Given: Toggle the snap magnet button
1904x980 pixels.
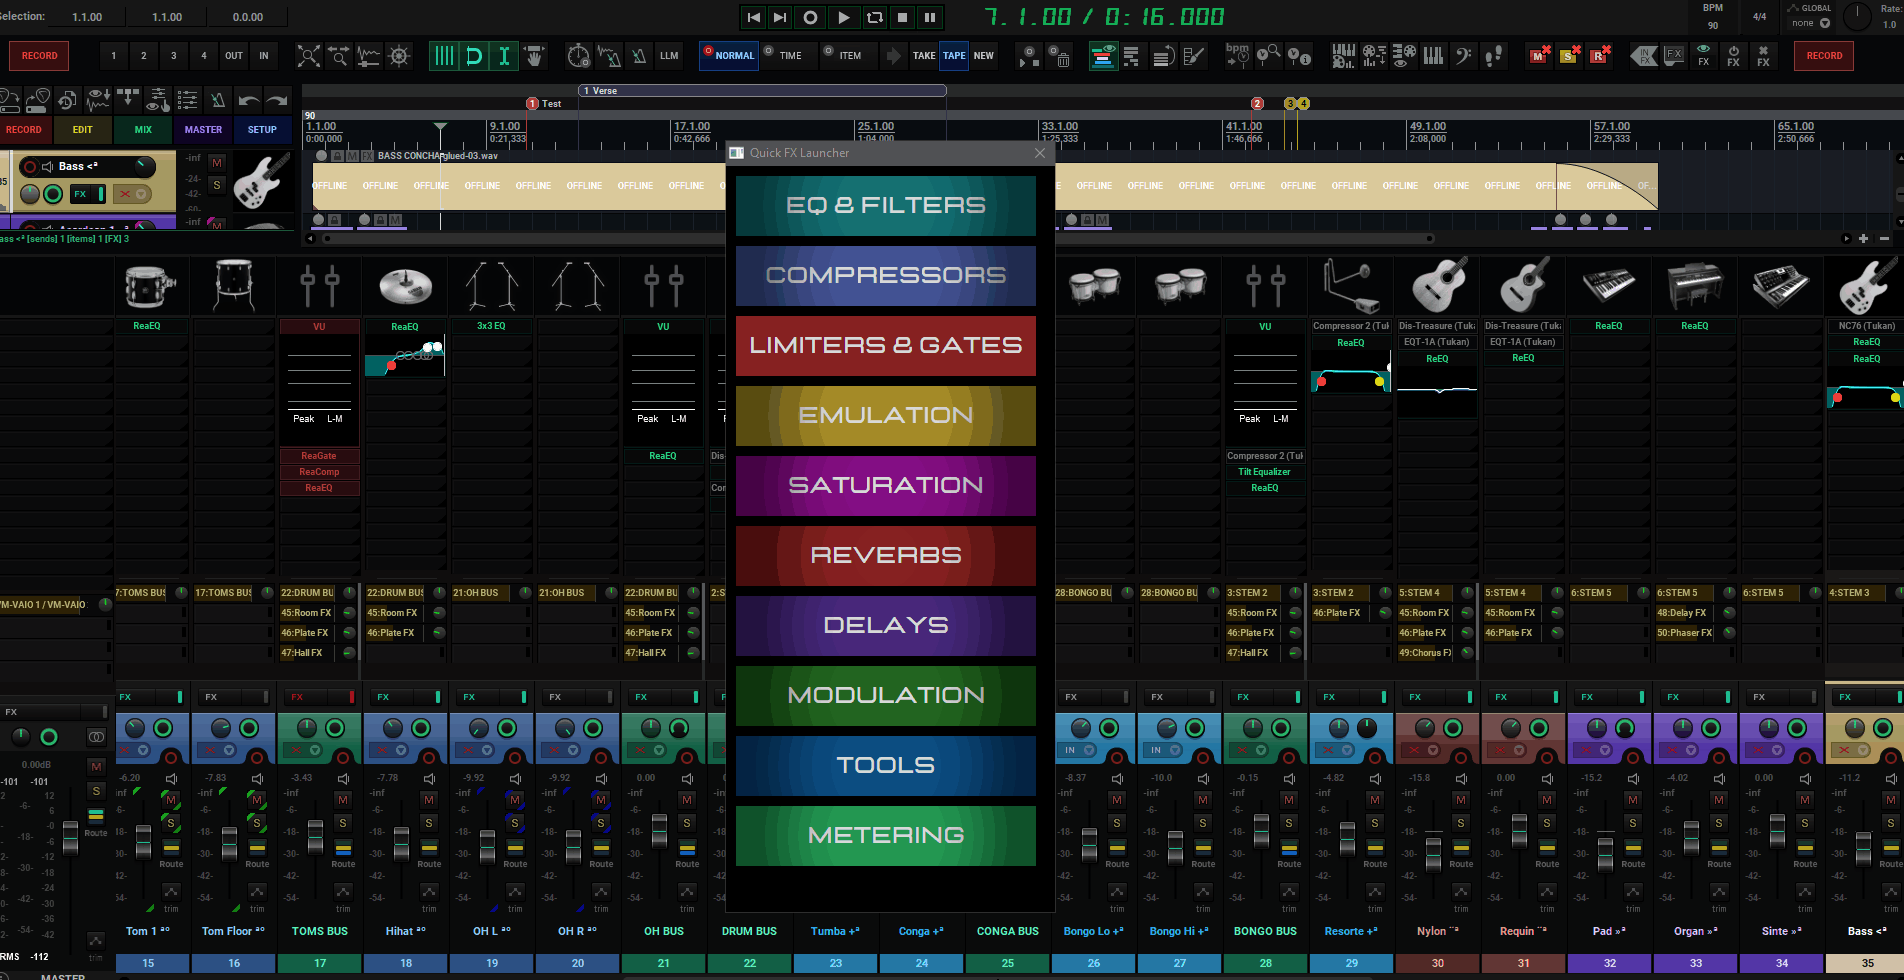Looking at the screenshot, I should click(474, 56).
